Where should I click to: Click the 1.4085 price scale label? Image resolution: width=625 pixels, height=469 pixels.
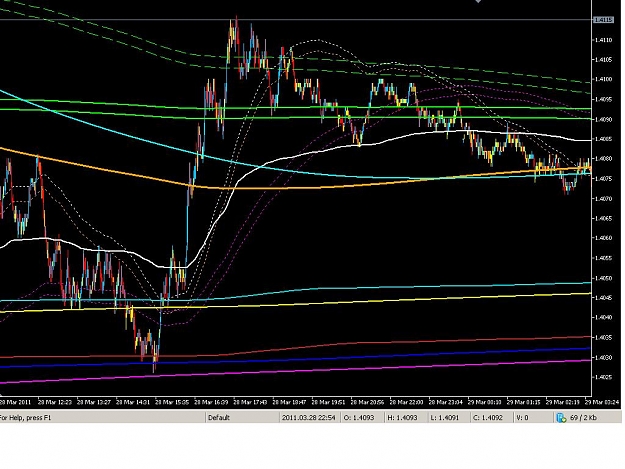point(603,139)
